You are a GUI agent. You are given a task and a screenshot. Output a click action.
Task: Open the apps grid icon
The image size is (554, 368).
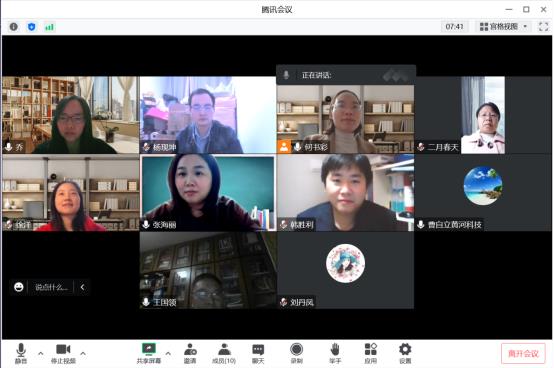(x=371, y=353)
